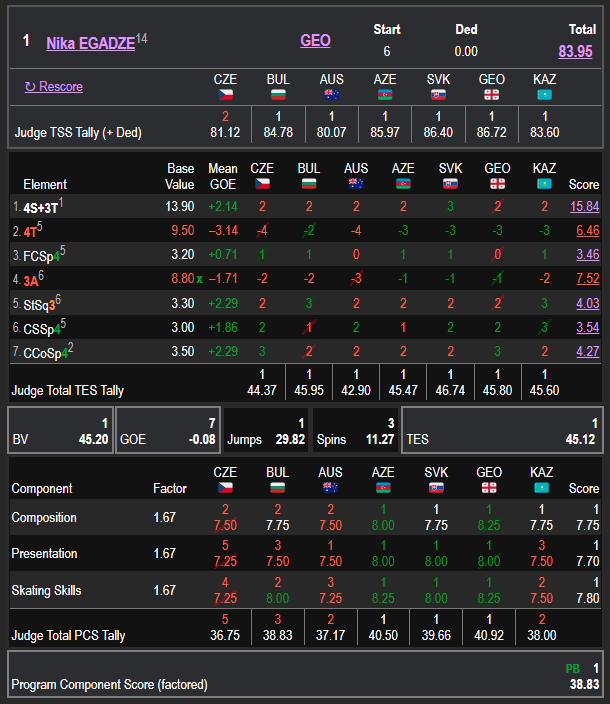Open the 6.46 score for 4T
The width and height of the screenshot is (610, 704).
[x=588, y=230]
